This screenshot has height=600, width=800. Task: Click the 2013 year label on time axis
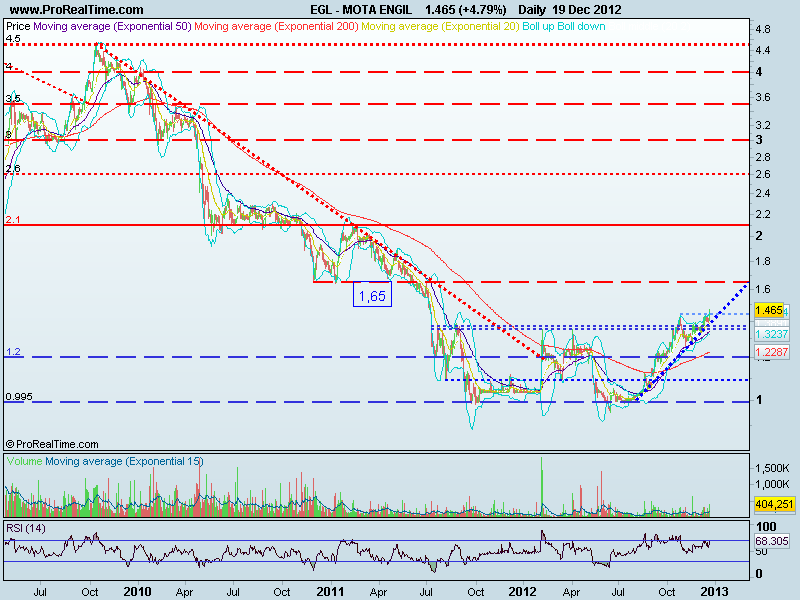coord(714,592)
